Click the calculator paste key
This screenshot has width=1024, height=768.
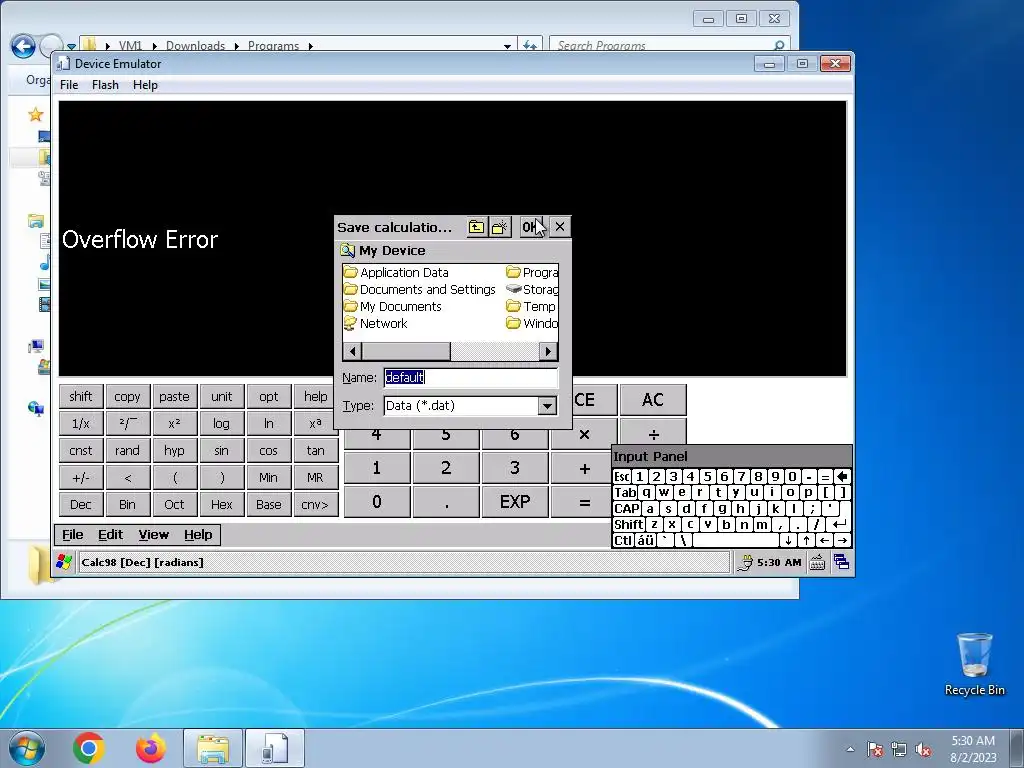click(x=174, y=396)
